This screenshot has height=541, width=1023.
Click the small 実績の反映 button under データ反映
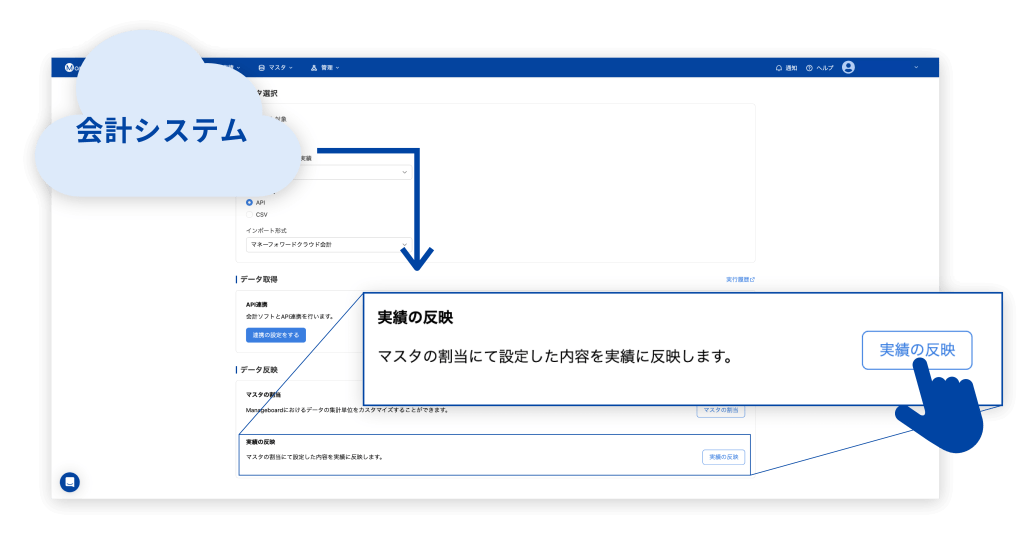point(724,457)
